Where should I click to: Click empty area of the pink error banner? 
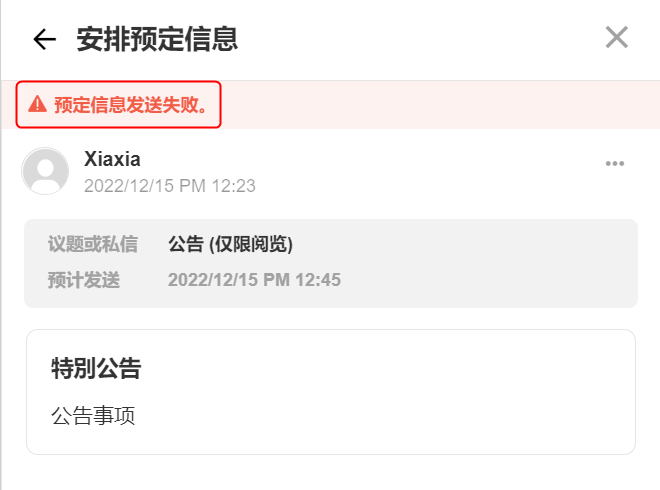click(x=440, y=104)
